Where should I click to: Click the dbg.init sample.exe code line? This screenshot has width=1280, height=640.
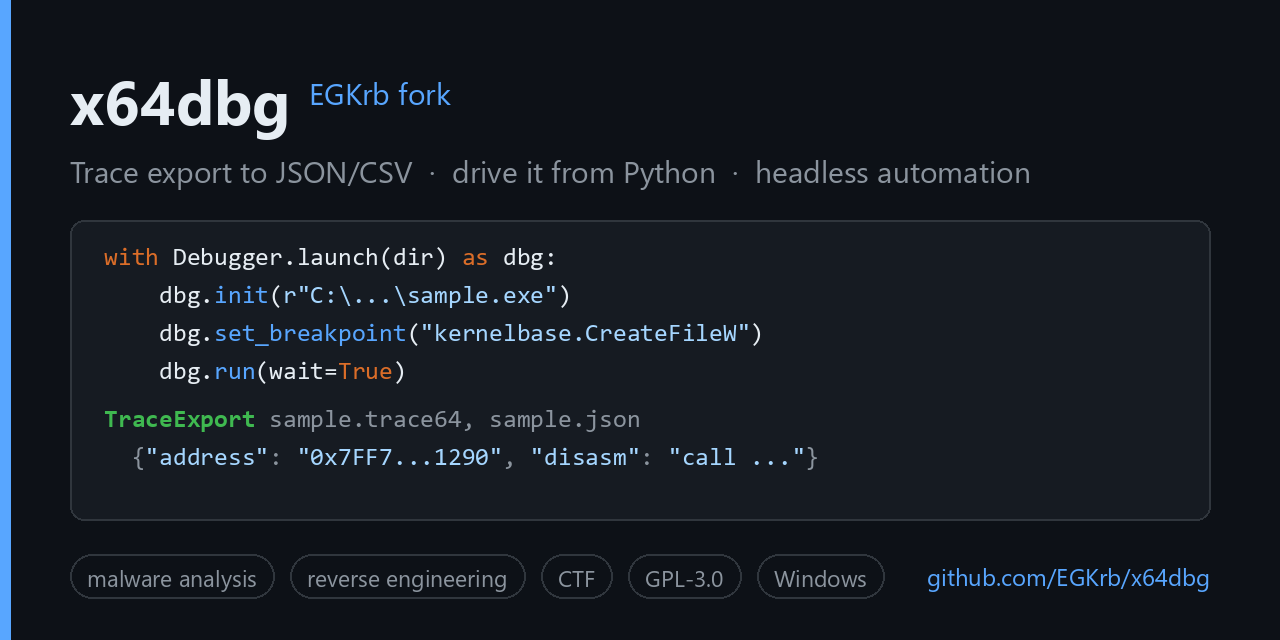coord(364,296)
